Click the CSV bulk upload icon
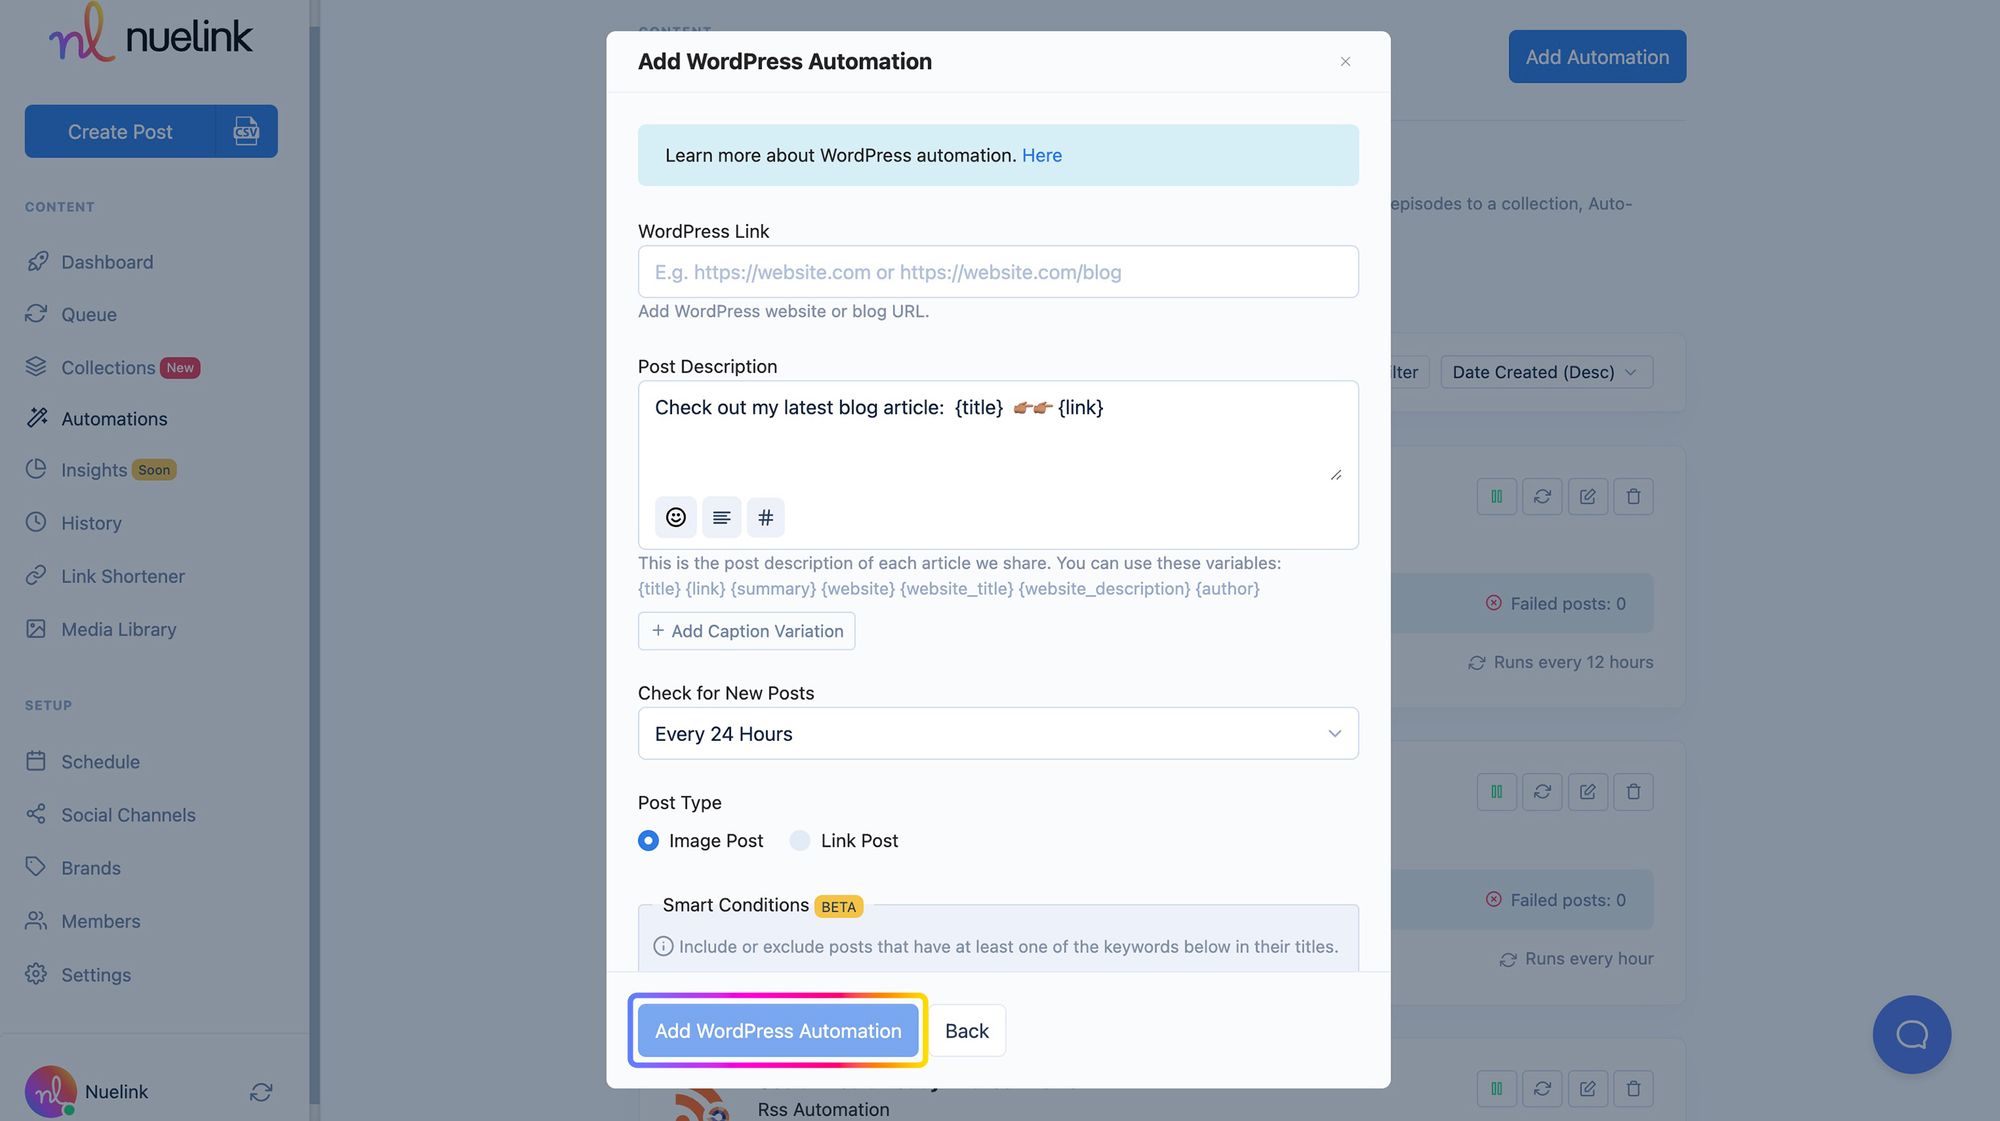Screen dimensions: 2000x1121 (x=246, y=131)
